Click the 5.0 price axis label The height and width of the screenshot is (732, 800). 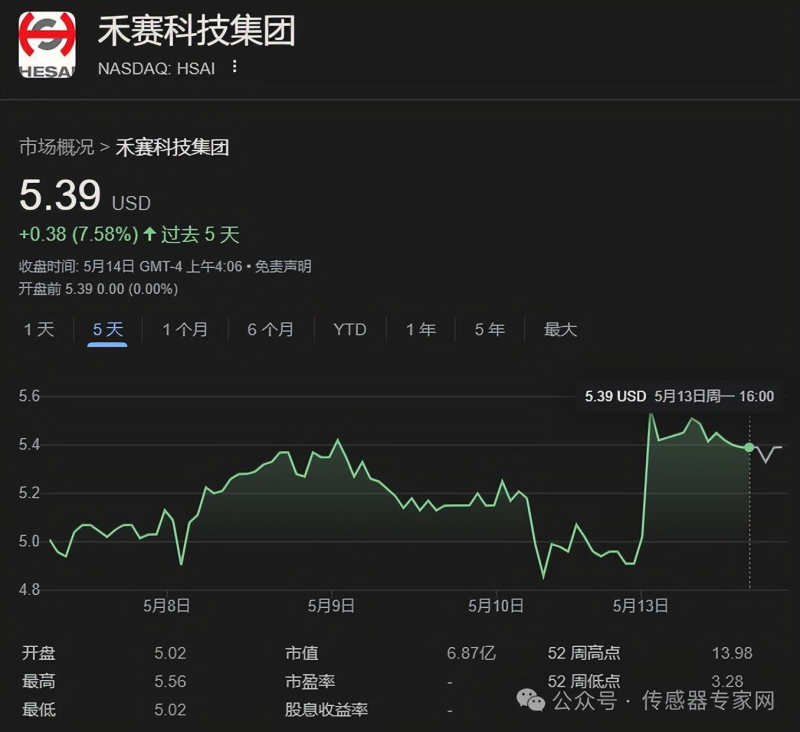[x=29, y=541]
